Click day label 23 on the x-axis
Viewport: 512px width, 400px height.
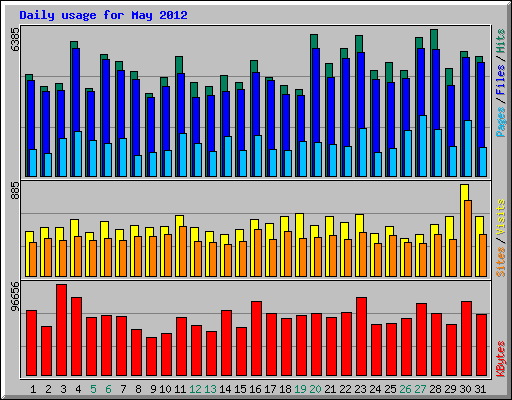pyautogui.click(x=360, y=389)
